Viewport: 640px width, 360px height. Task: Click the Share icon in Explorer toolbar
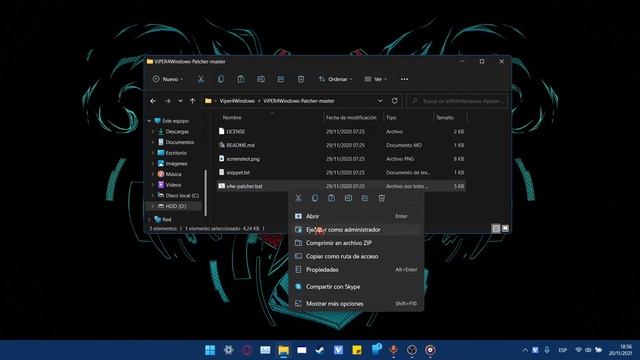(281, 79)
